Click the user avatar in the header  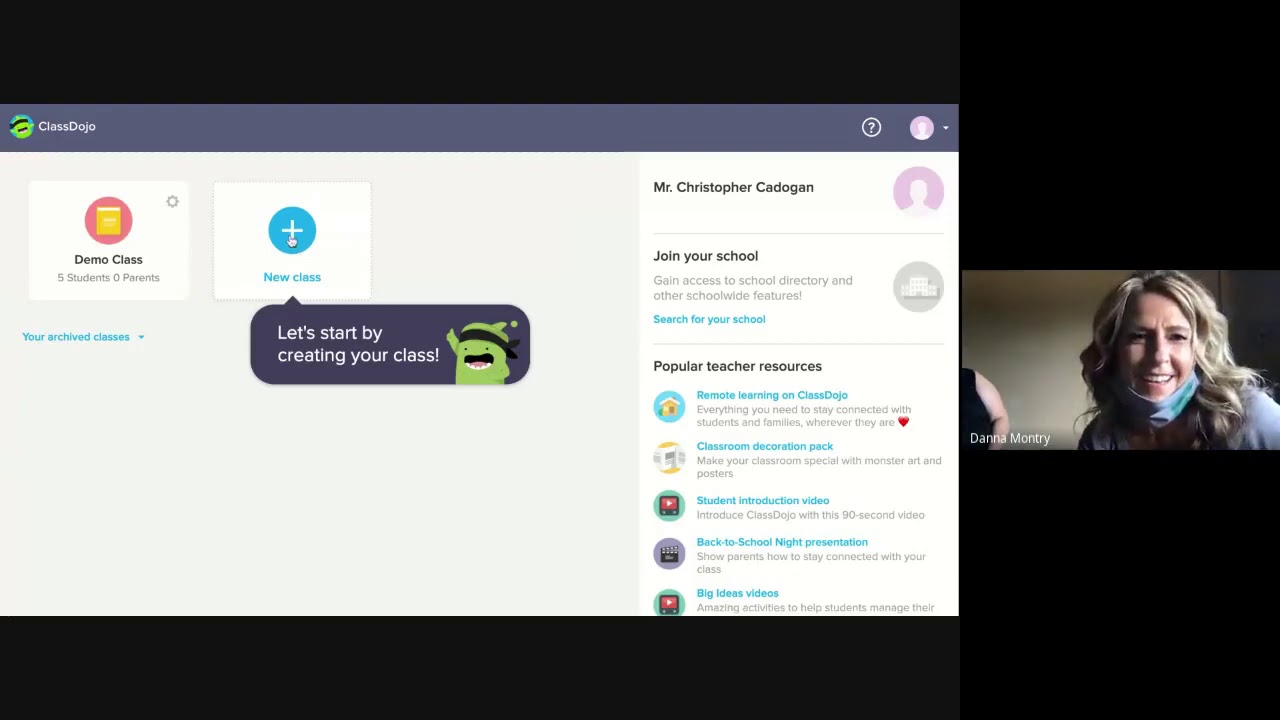pyautogui.click(x=921, y=128)
